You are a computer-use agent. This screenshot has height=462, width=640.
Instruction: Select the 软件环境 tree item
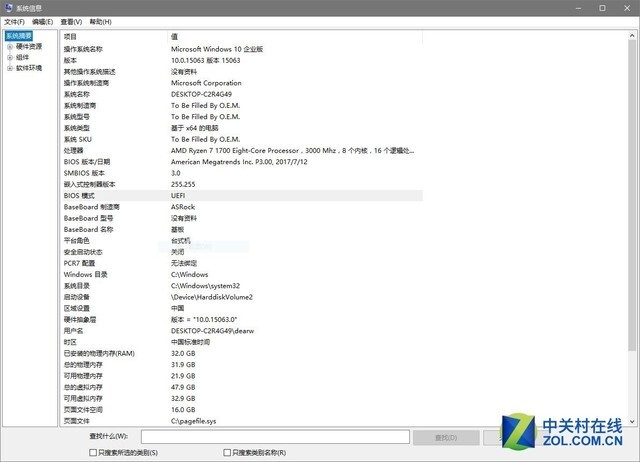tap(29, 68)
